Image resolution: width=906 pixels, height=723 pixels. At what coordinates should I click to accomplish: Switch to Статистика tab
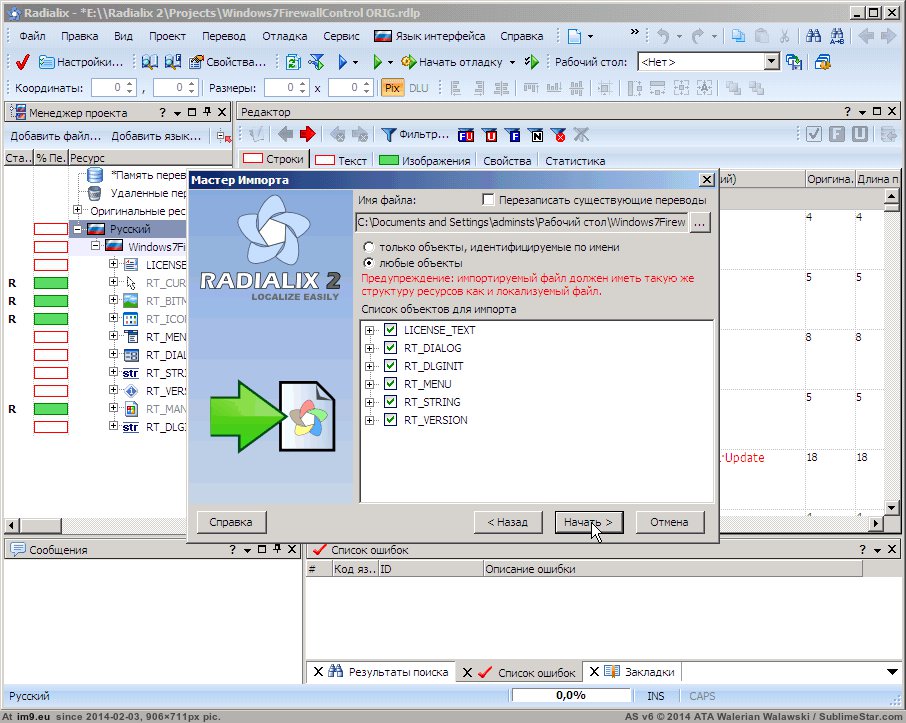(x=575, y=161)
